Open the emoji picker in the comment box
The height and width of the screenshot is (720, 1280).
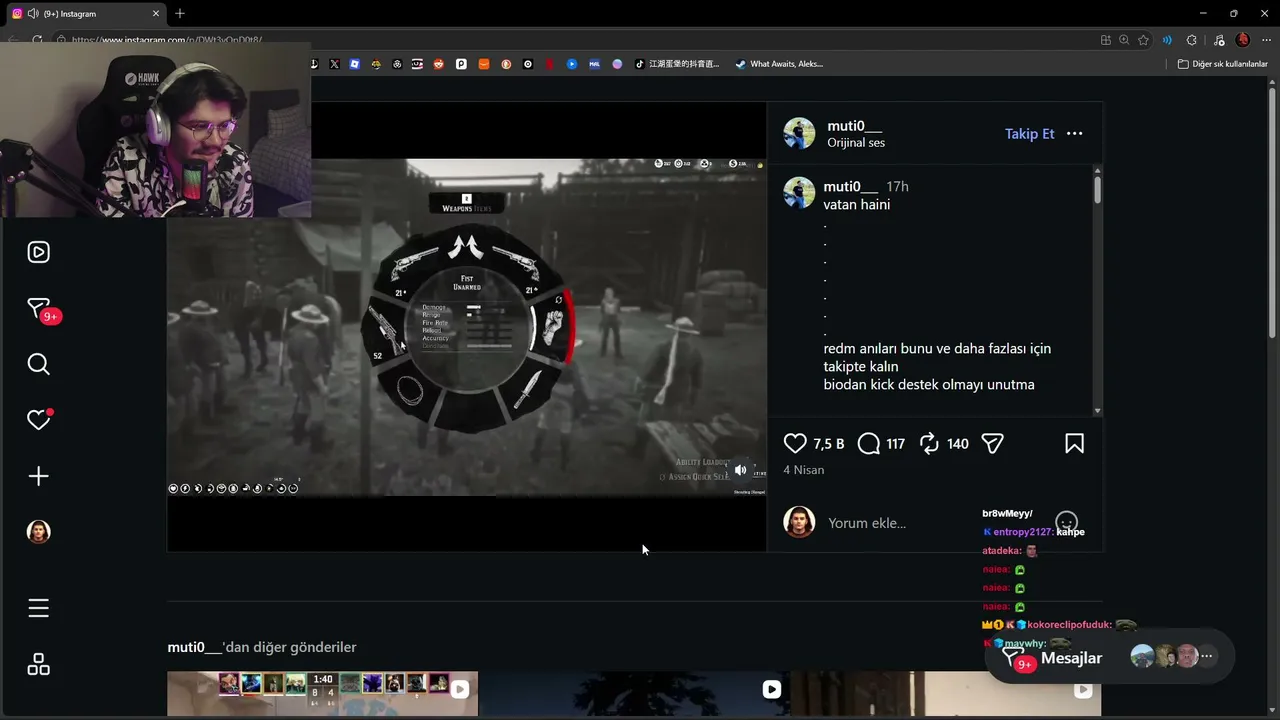pyautogui.click(x=1067, y=522)
